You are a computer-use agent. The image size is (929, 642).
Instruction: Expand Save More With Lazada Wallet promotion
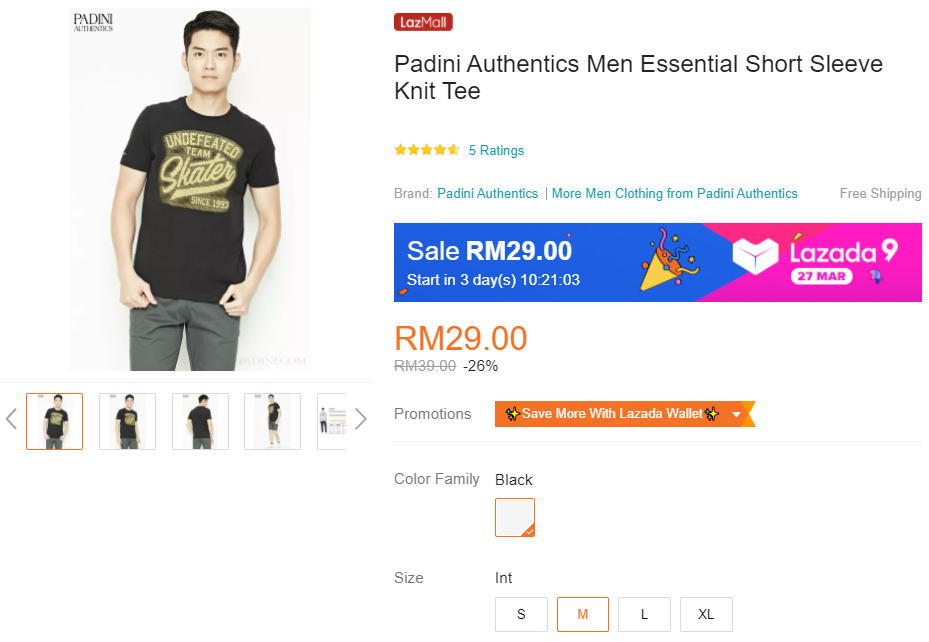[x=737, y=414]
